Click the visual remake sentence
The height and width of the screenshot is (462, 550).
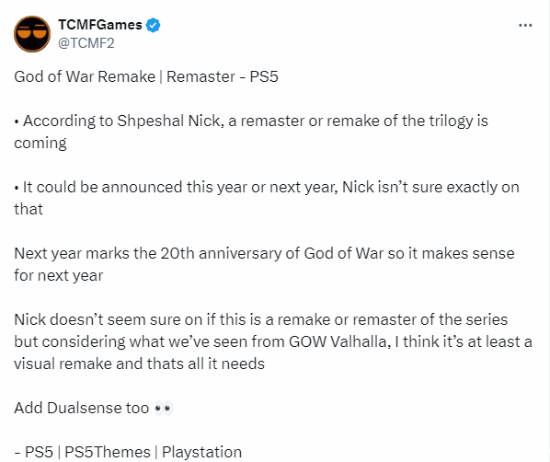[139, 364]
